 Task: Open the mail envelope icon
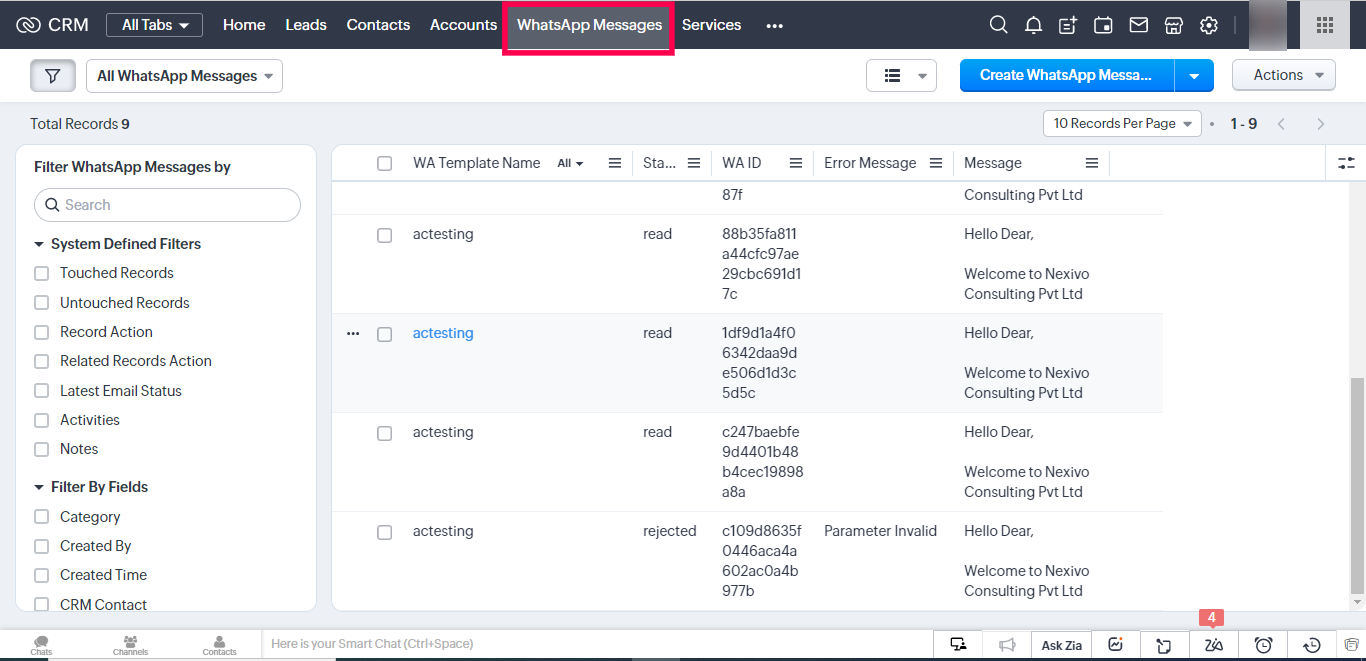click(x=1138, y=25)
